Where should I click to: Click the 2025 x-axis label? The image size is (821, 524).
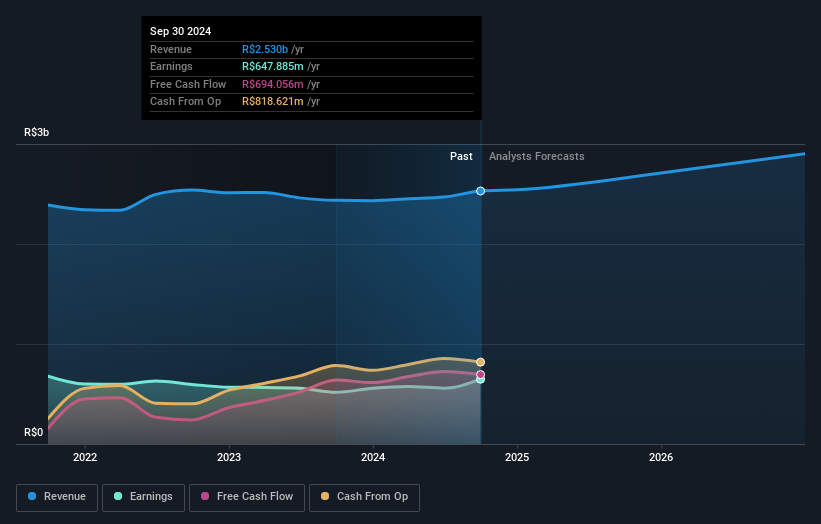click(x=517, y=458)
